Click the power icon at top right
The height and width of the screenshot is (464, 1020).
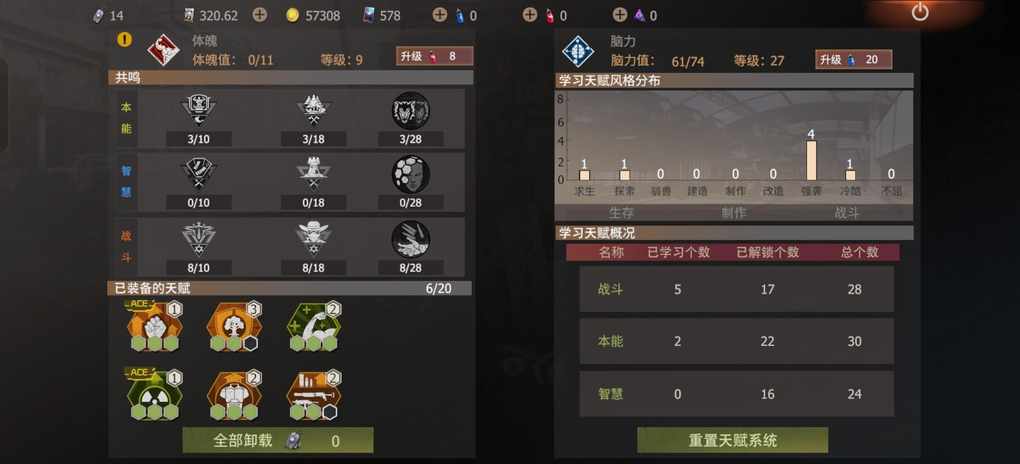[x=919, y=12]
